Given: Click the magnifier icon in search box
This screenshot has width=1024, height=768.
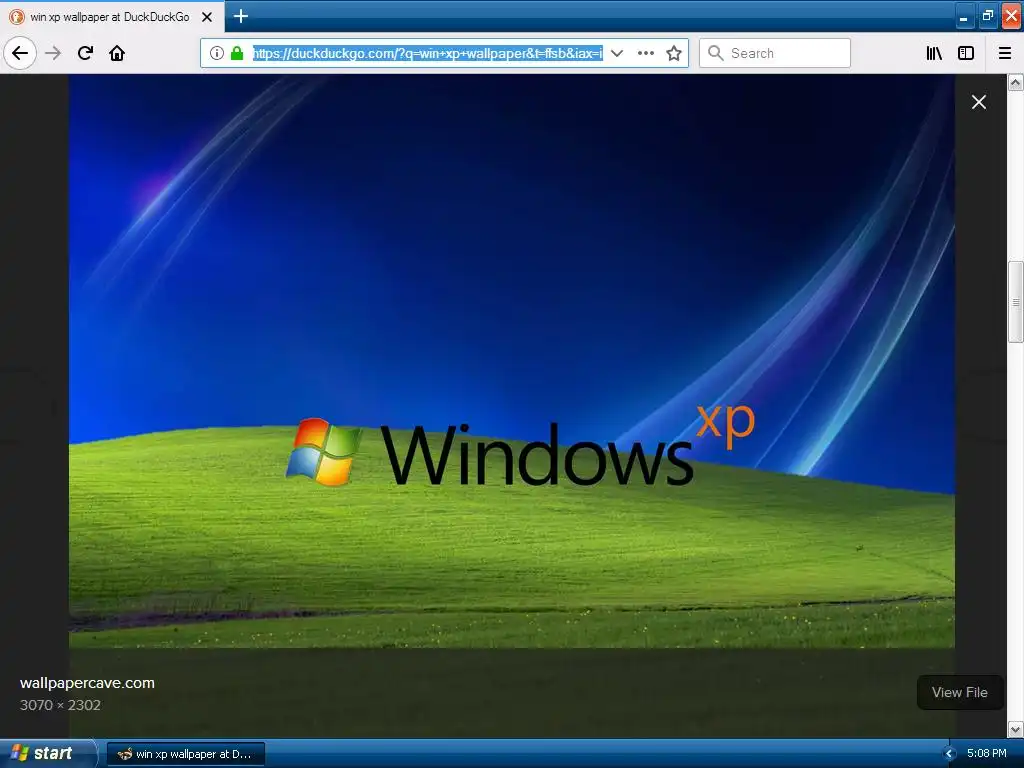Looking at the screenshot, I should tap(716, 53).
